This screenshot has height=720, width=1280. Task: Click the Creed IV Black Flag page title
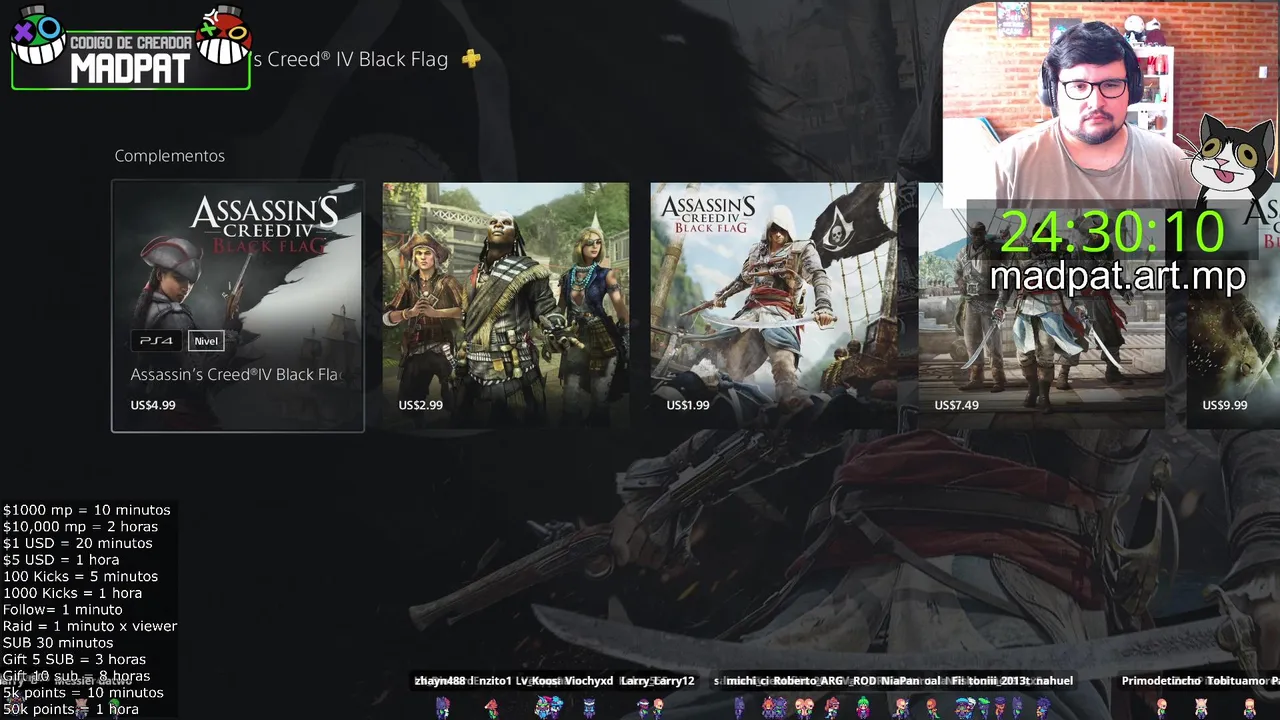tap(350, 59)
